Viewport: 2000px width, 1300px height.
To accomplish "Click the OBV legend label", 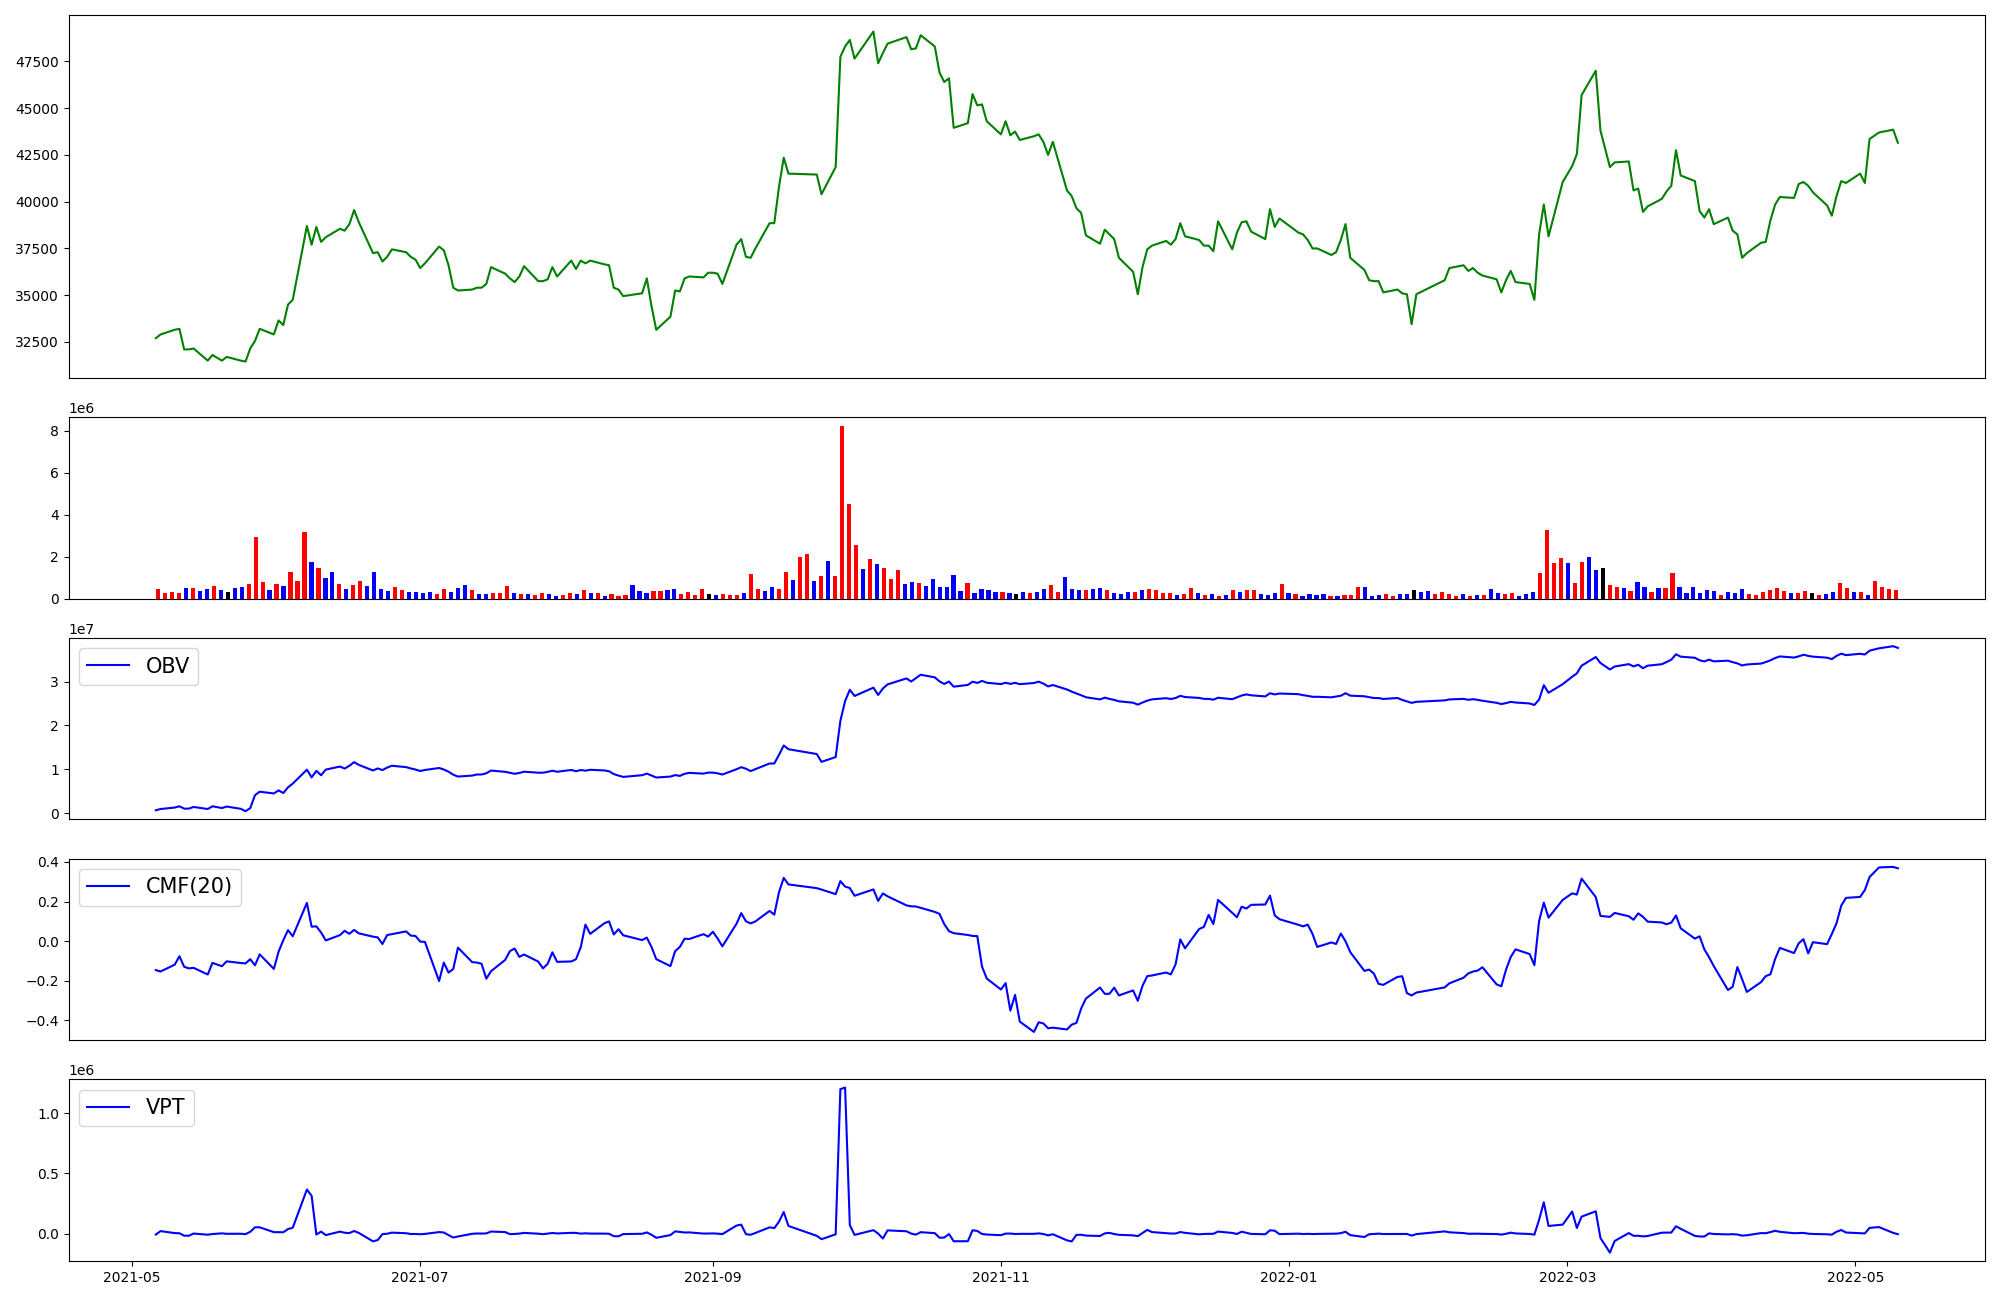I will point(167,666).
